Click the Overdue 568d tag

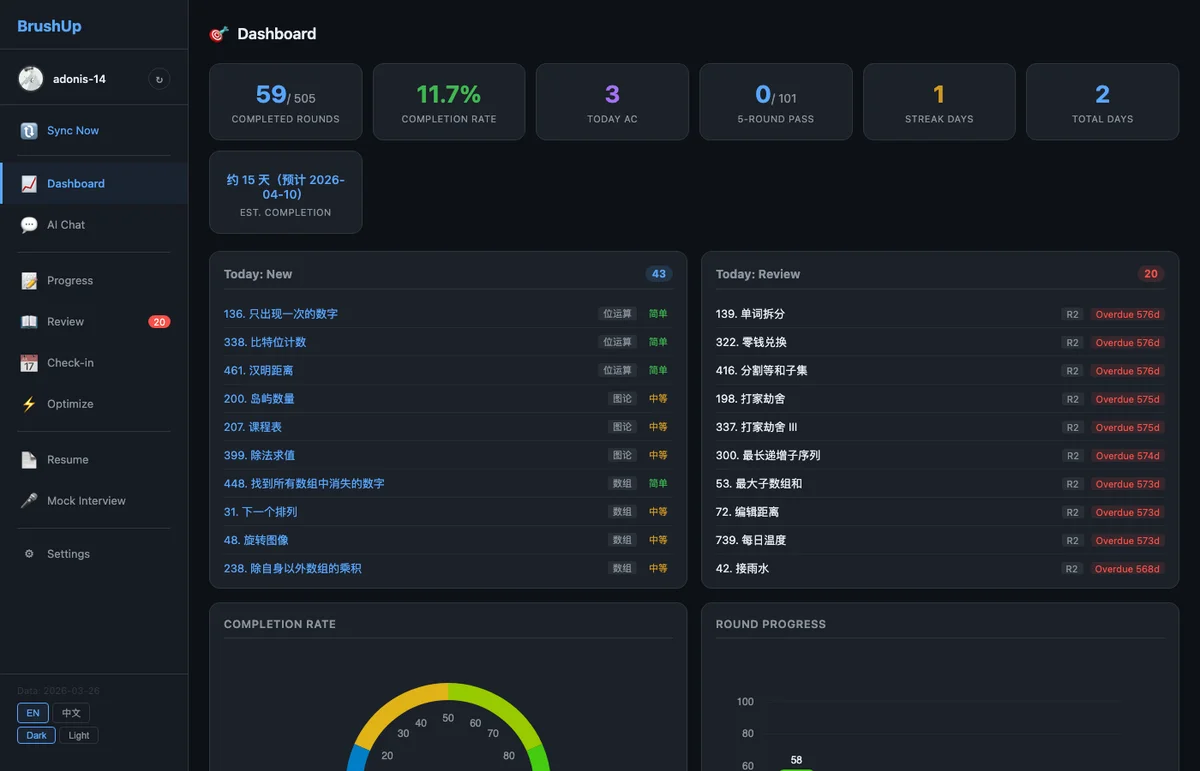[x=1127, y=569]
